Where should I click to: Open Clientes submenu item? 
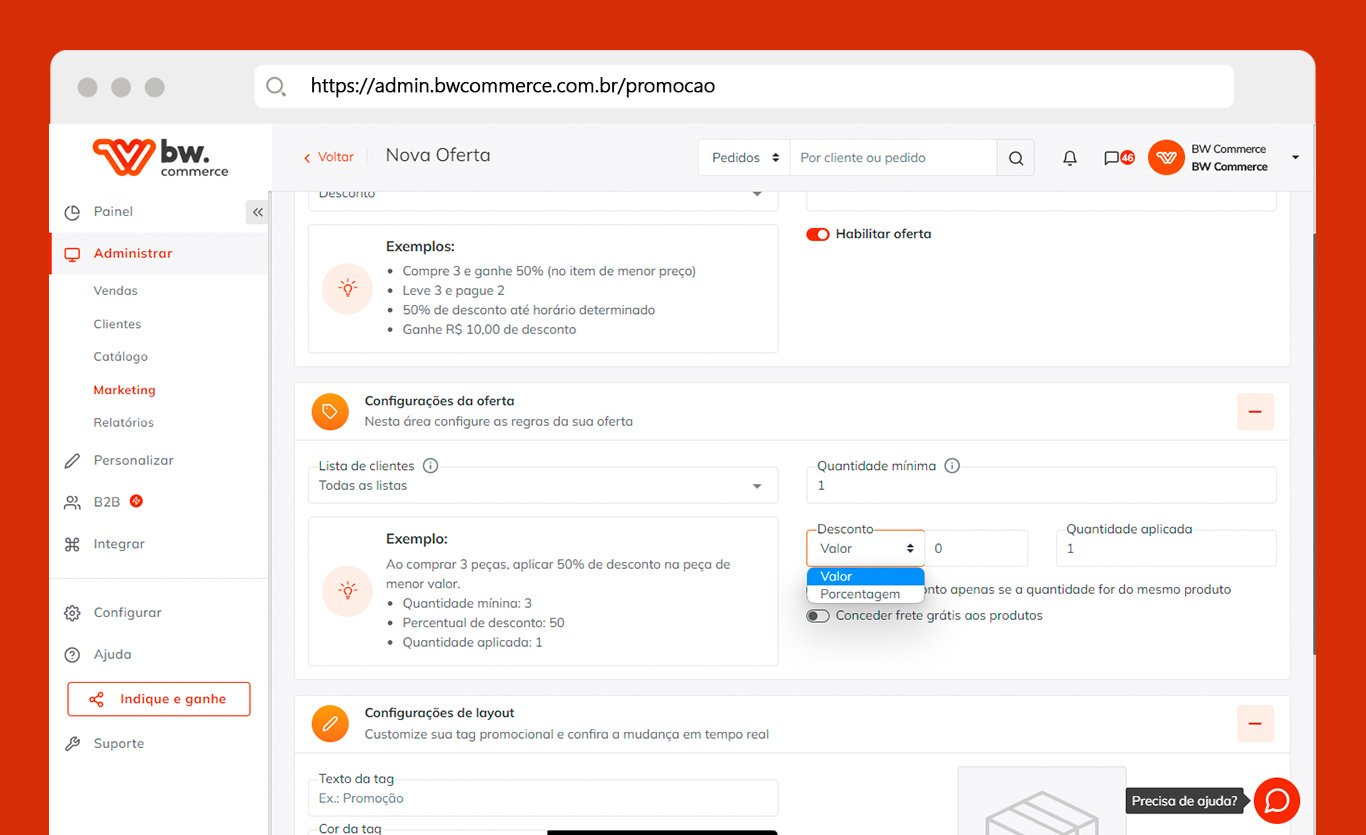point(117,324)
